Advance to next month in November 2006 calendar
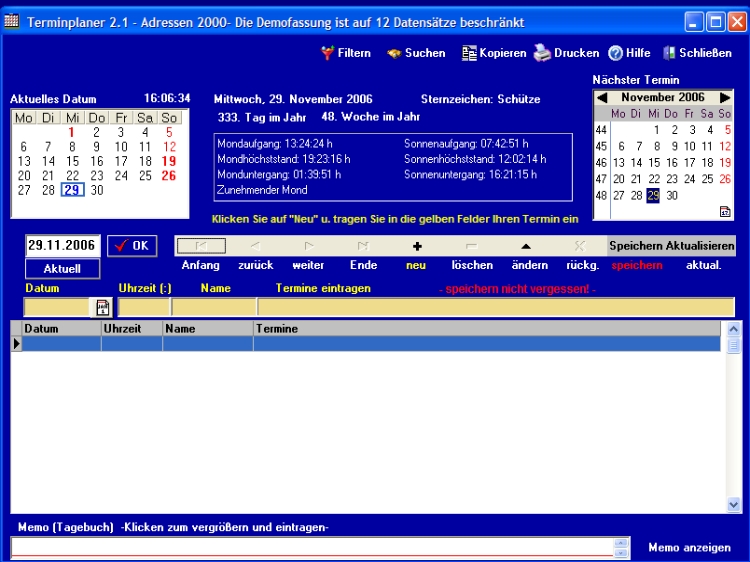The height and width of the screenshot is (562, 750). point(725,97)
